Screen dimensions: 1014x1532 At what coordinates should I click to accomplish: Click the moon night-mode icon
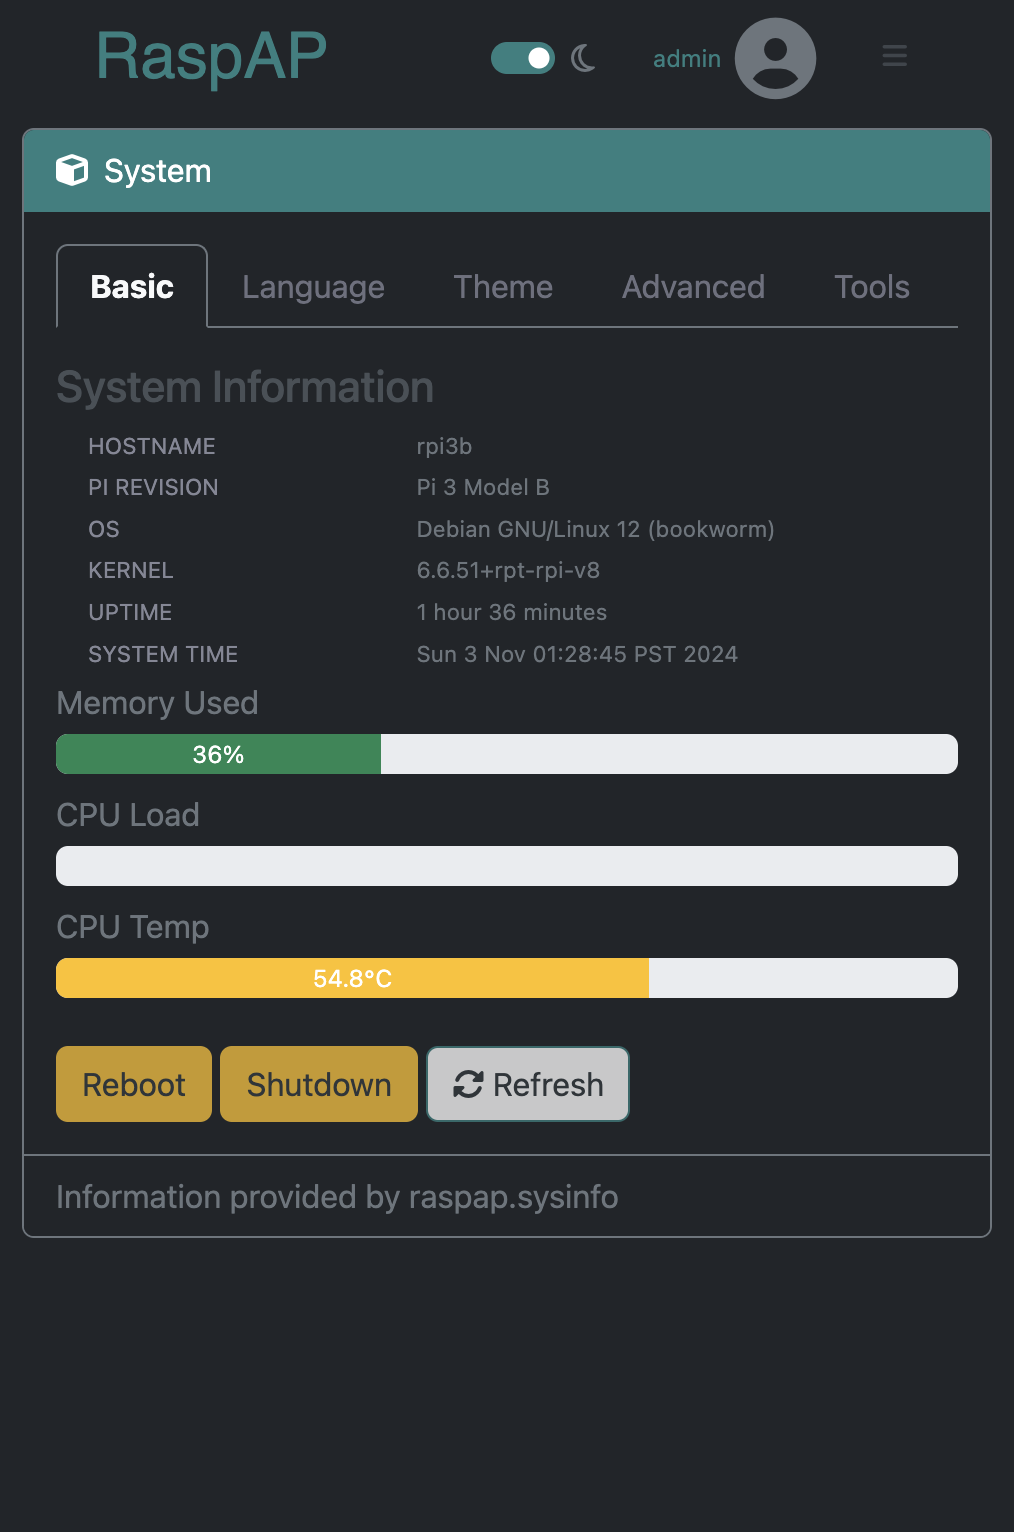coord(583,58)
